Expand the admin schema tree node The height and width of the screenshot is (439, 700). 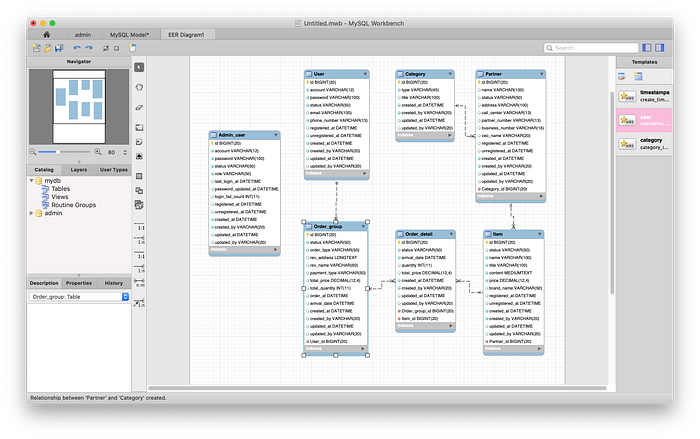point(32,213)
